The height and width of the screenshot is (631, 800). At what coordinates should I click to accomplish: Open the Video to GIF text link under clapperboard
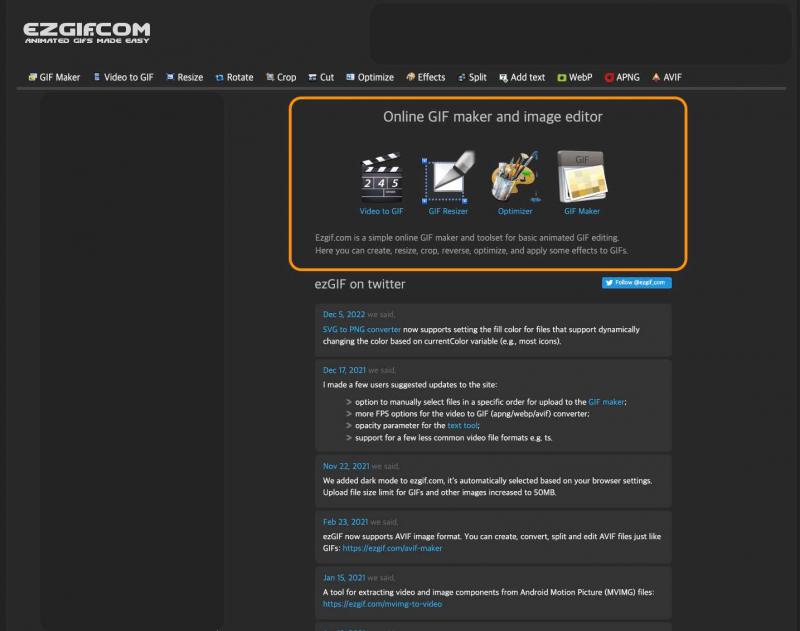point(382,211)
